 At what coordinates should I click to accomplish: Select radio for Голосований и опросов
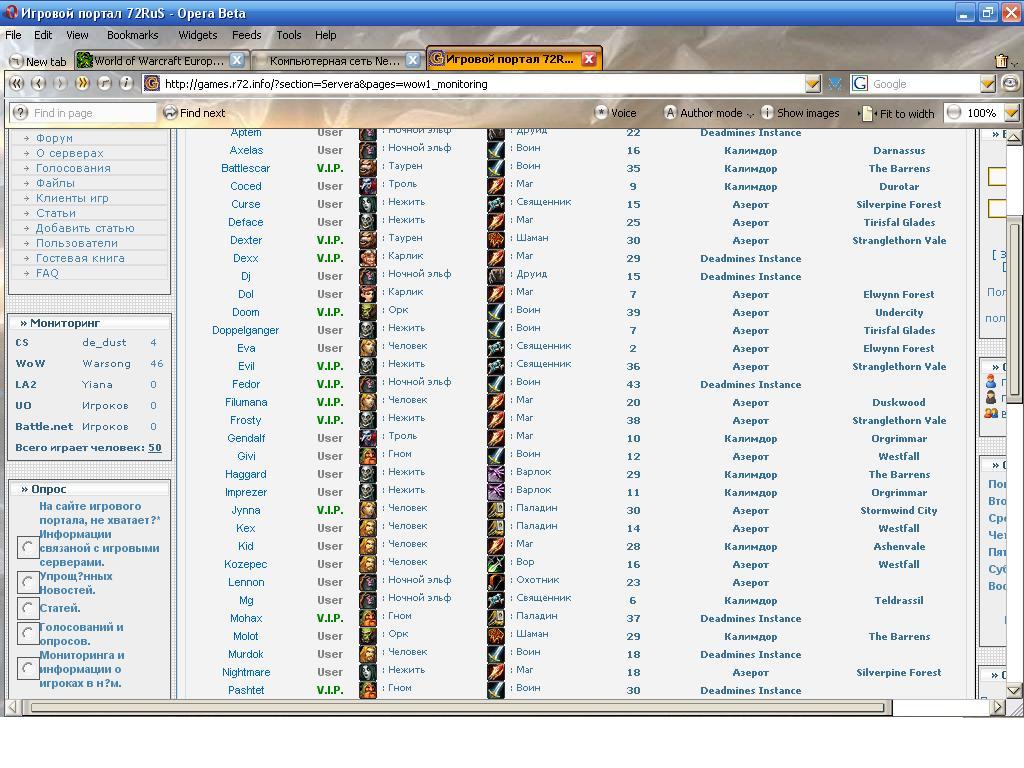(27, 633)
